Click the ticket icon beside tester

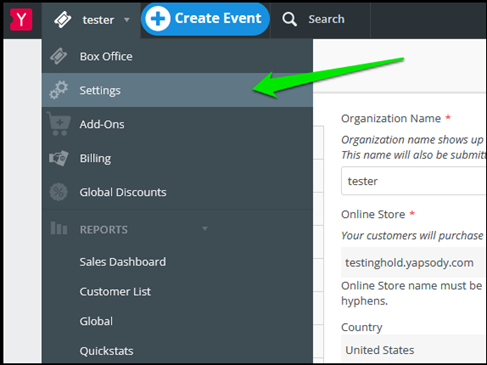click(63, 19)
